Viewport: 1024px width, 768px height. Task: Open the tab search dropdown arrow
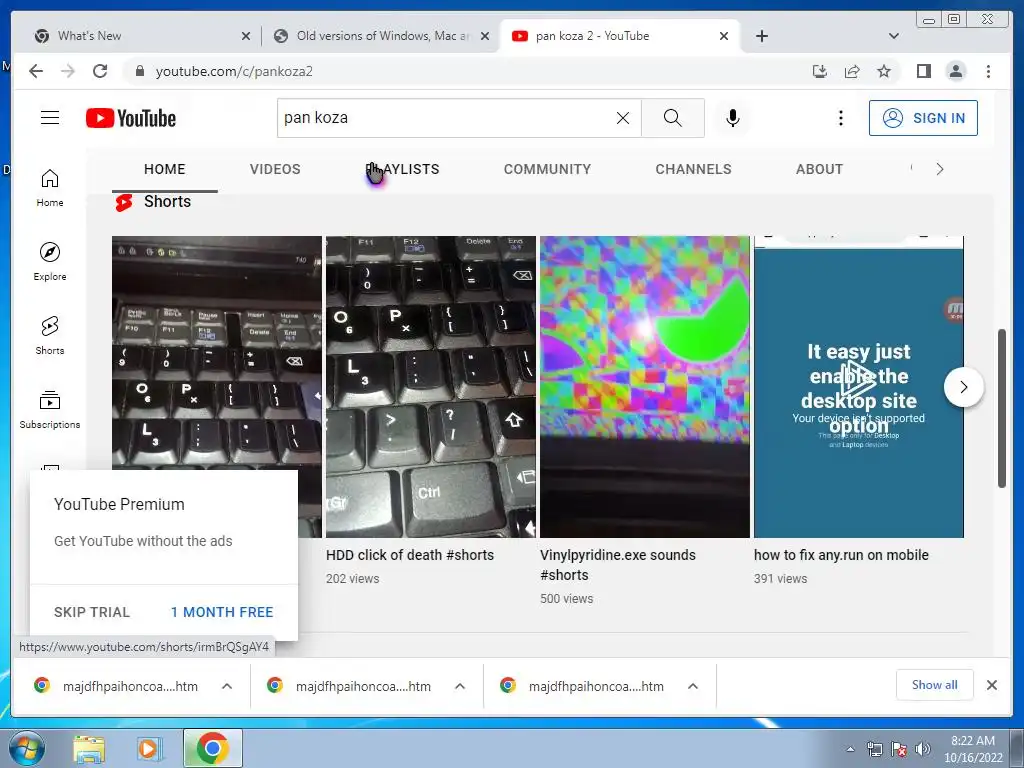[x=894, y=36]
